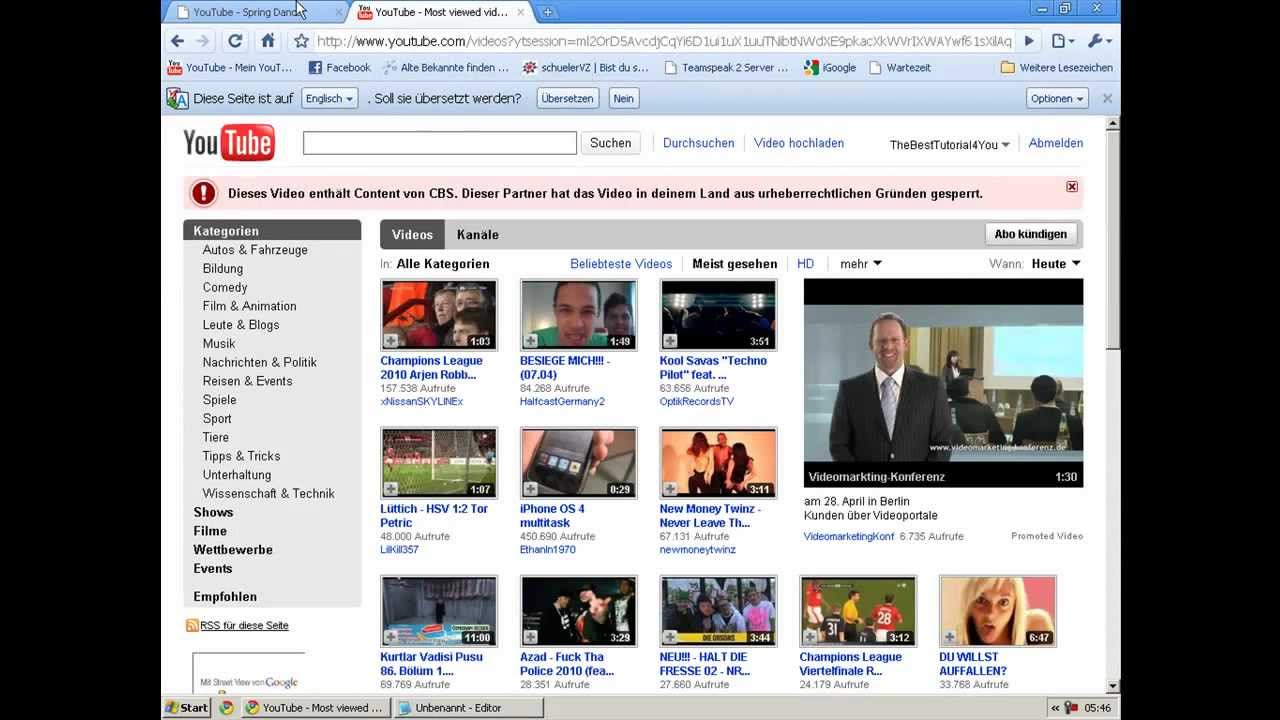Click the Chrome quick launch icon in taskbar
Screen dimensions: 1280x720
pos(227,707)
